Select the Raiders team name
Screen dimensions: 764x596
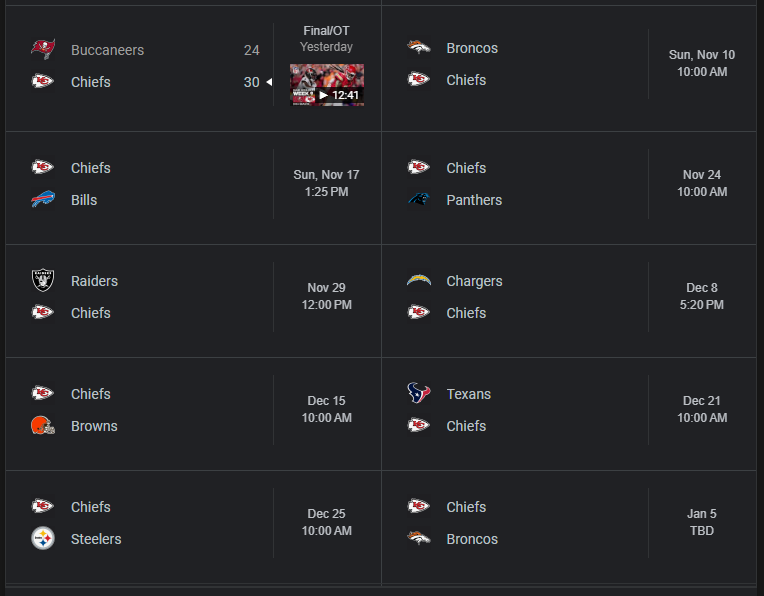[94, 281]
